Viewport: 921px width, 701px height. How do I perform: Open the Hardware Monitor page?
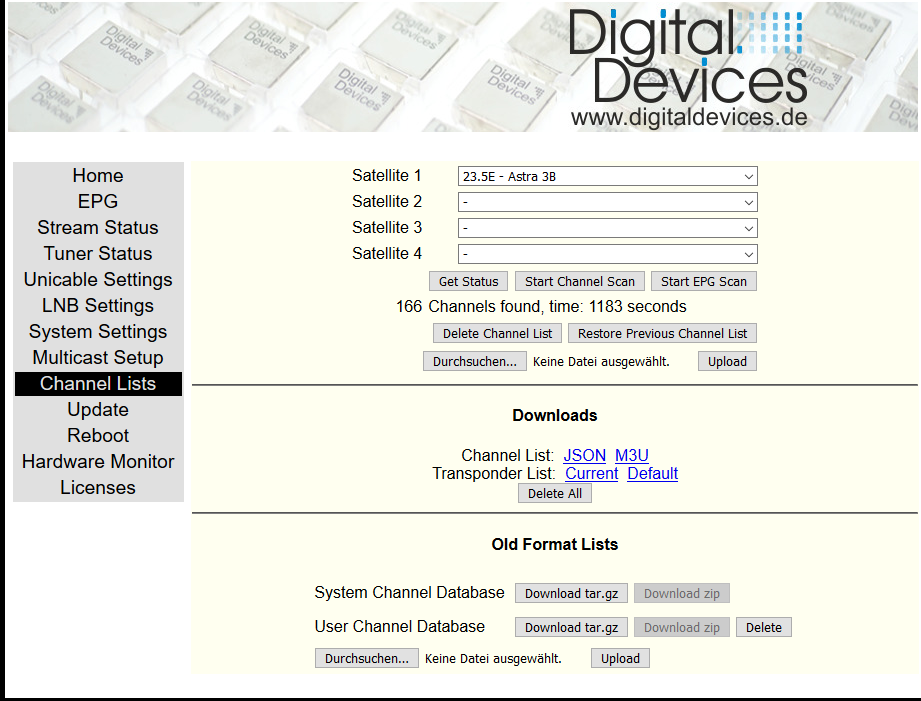point(98,462)
